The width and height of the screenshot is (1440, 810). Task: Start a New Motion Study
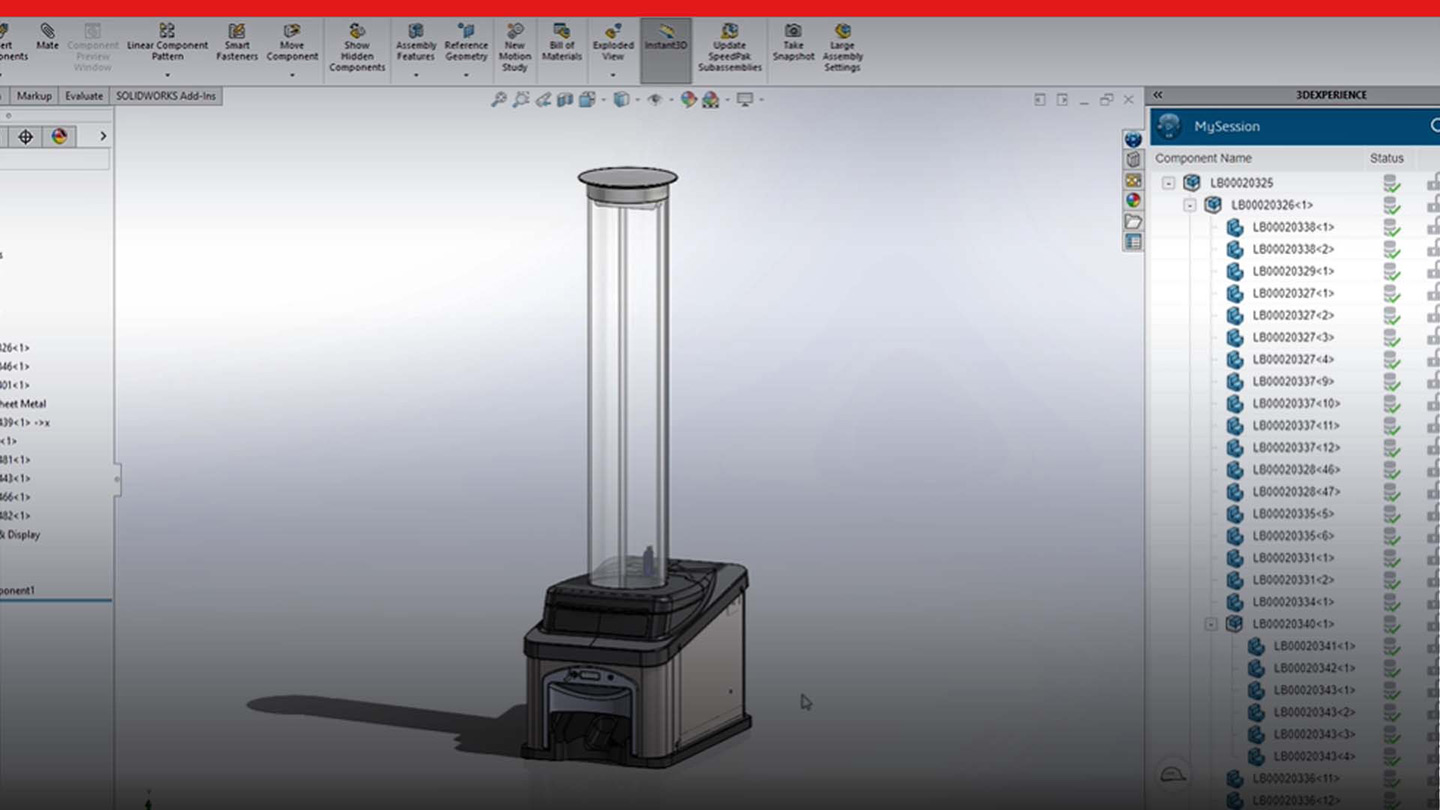click(x=515, y=48)
